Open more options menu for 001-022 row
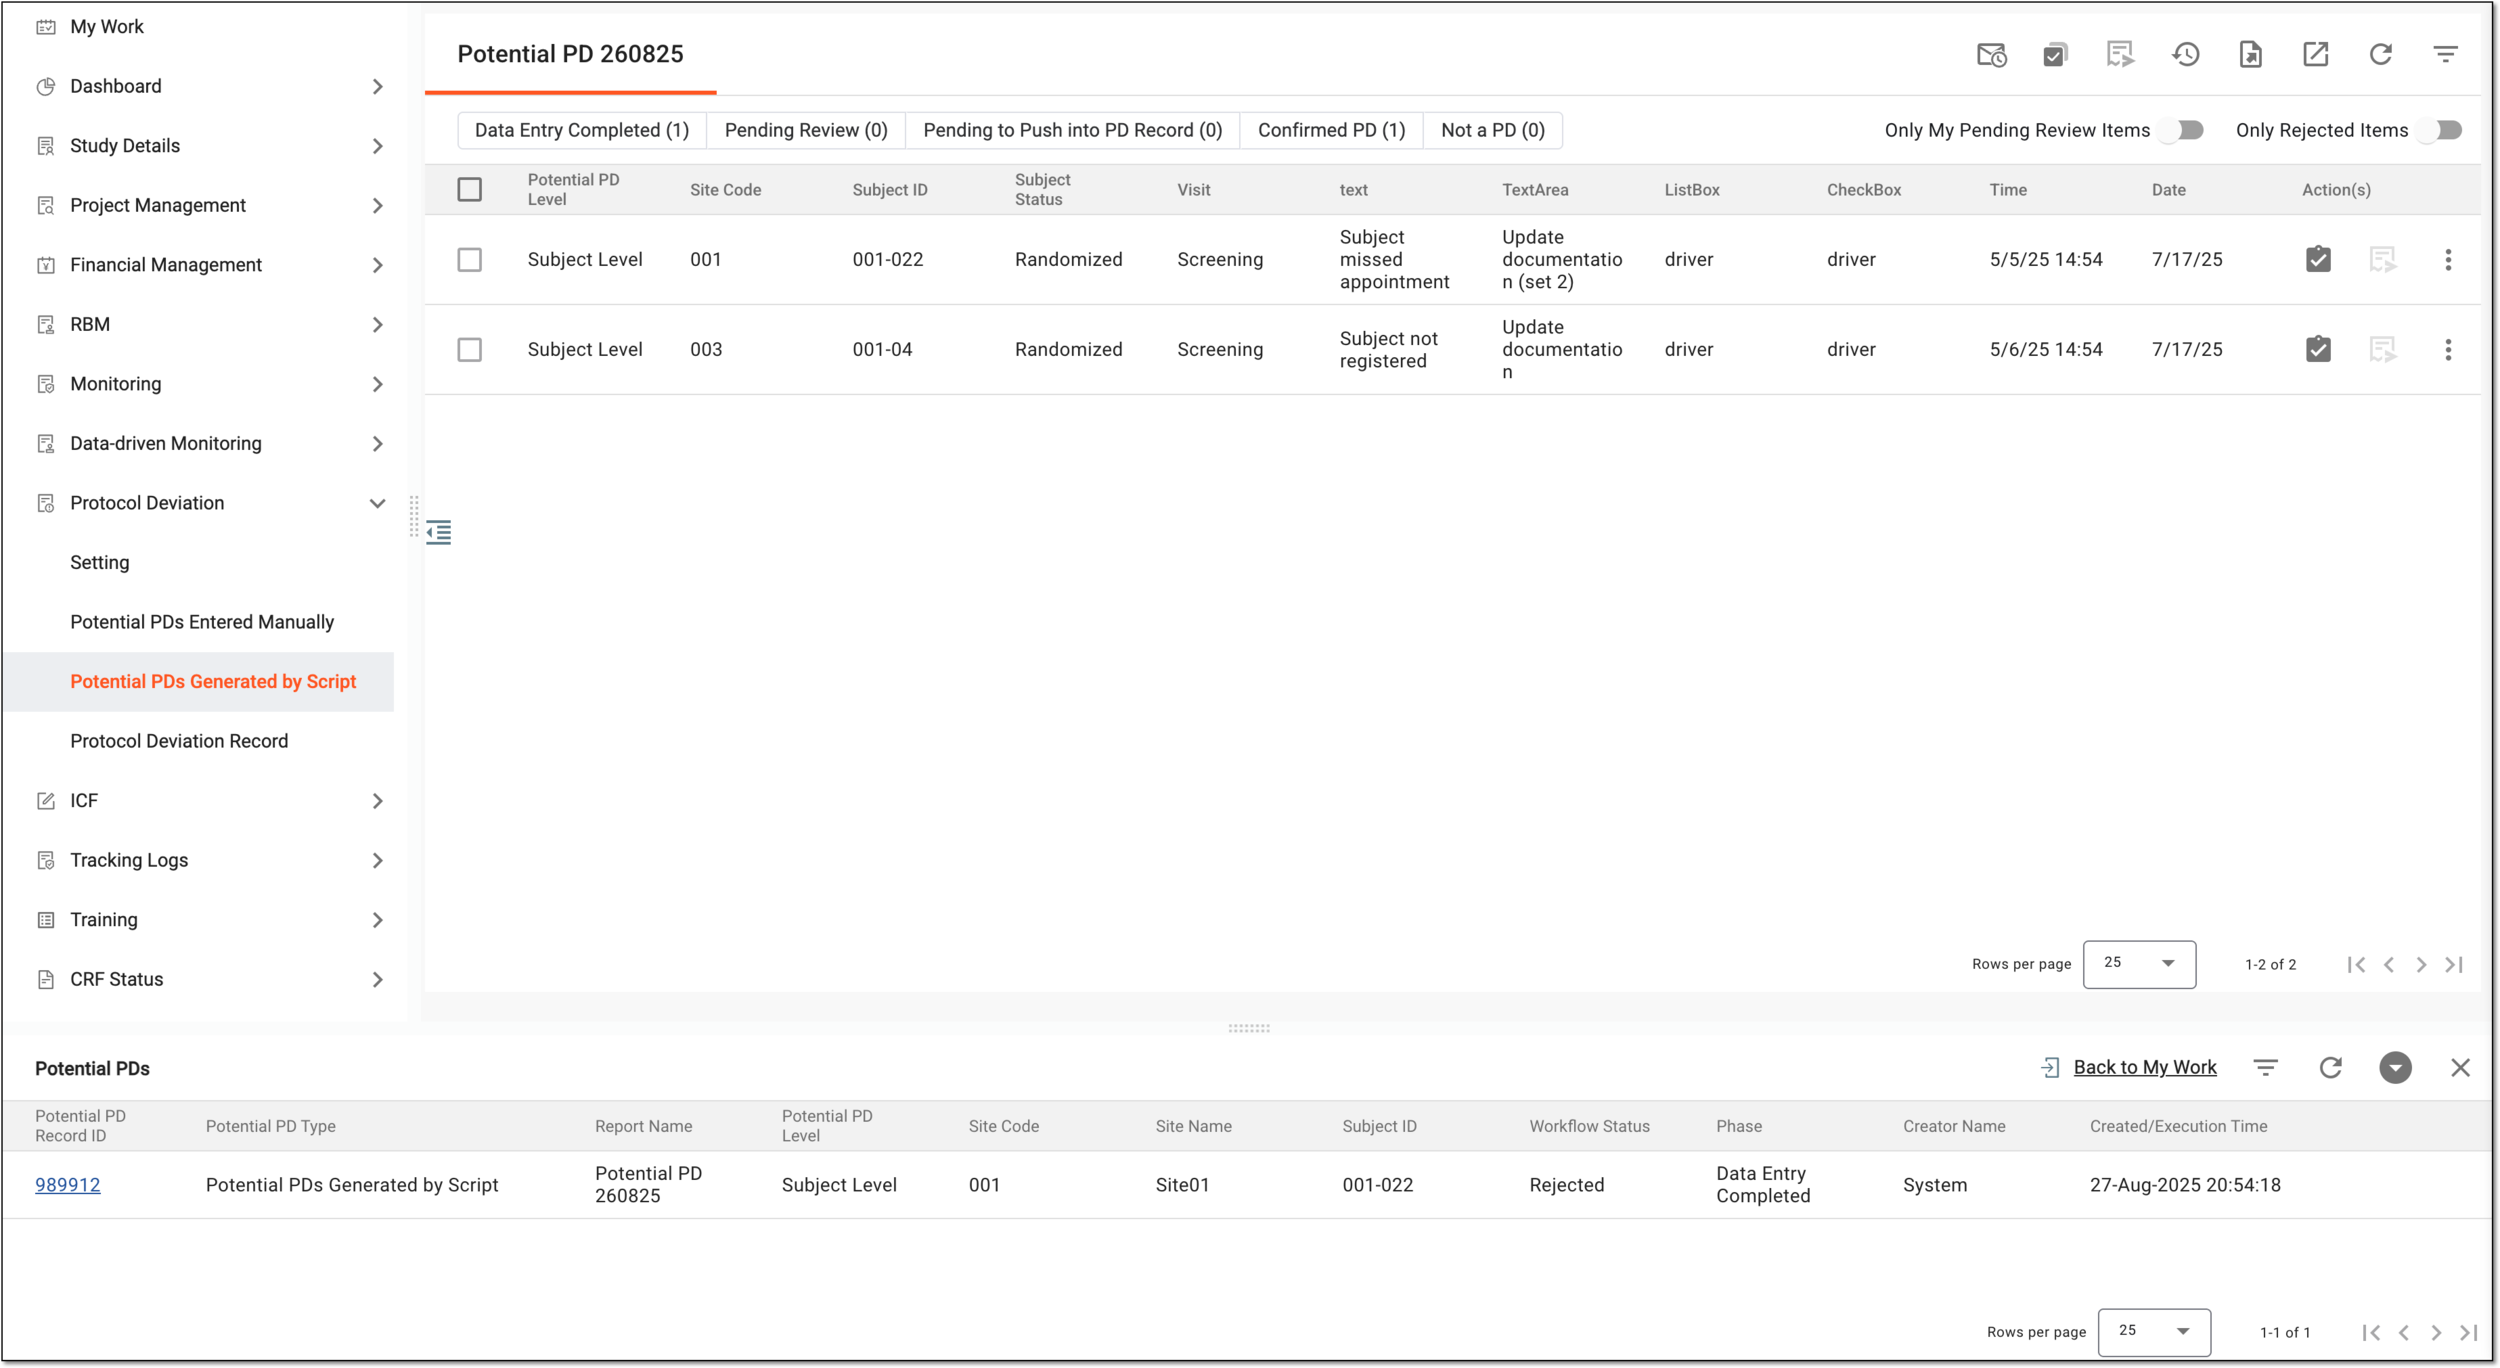Screen dimensions: 2500x1368 [2448, 260]
